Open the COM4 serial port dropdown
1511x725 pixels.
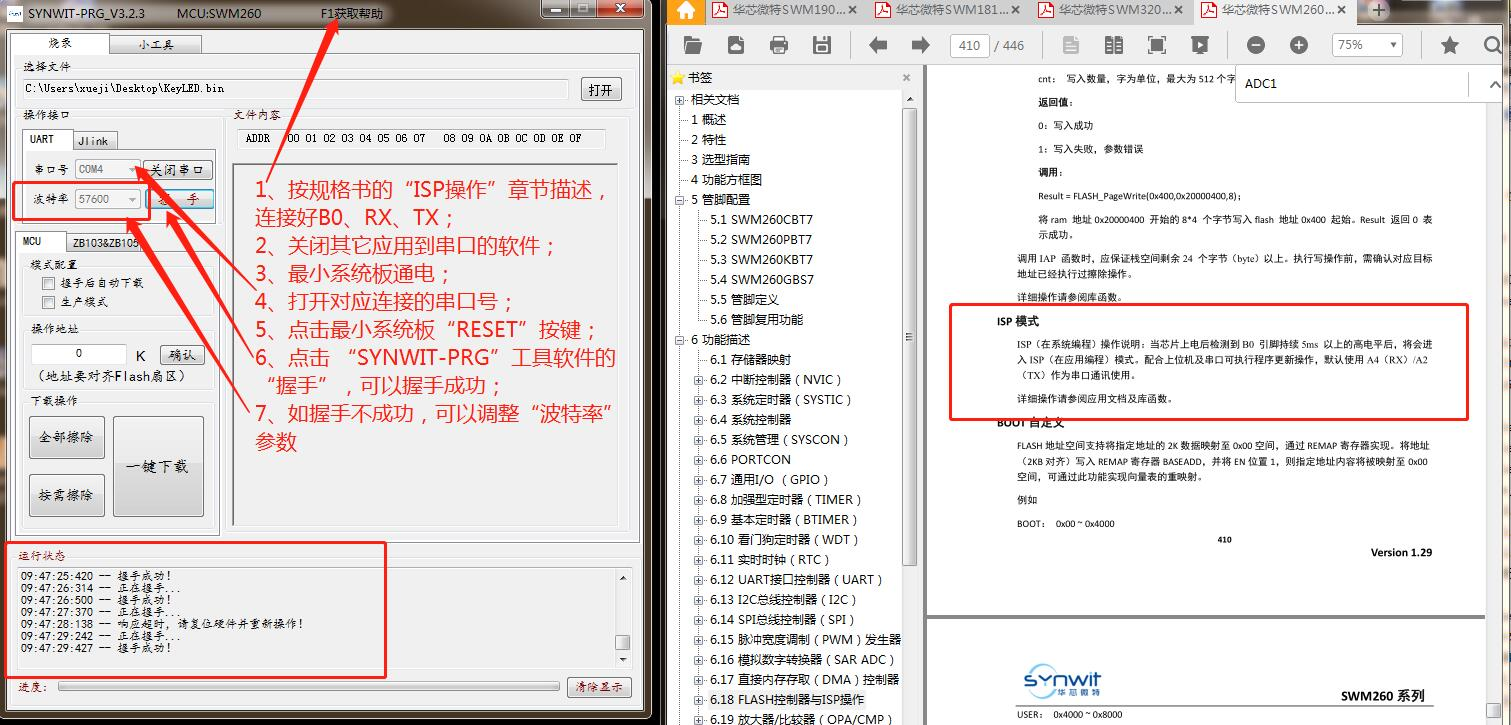tap(133, 169)
